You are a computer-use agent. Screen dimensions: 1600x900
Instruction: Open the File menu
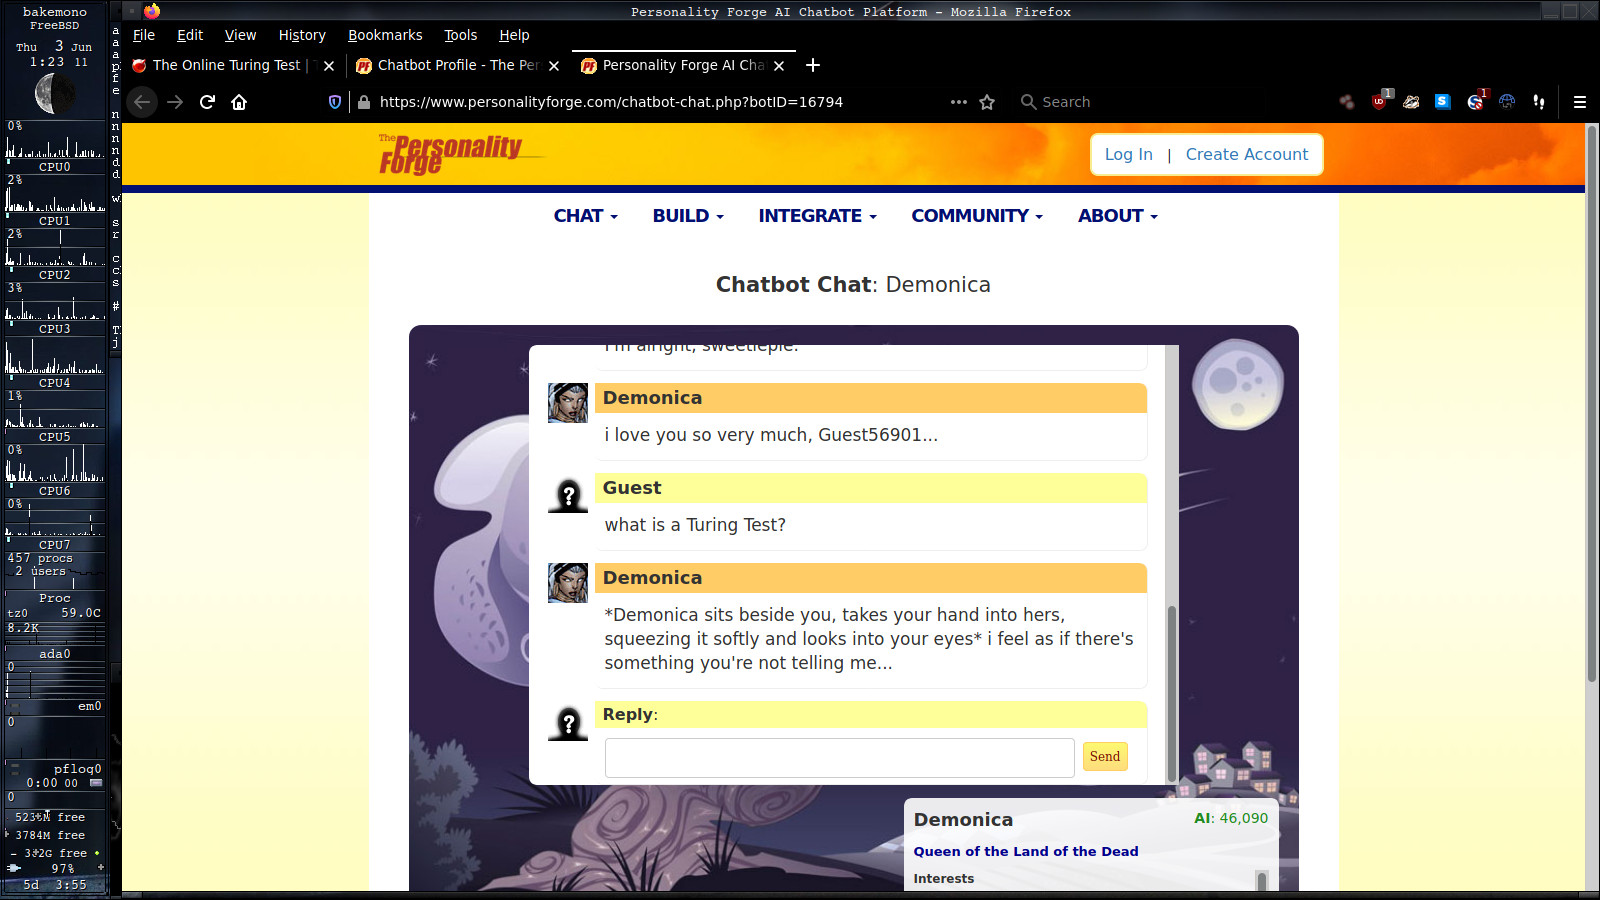144,35
